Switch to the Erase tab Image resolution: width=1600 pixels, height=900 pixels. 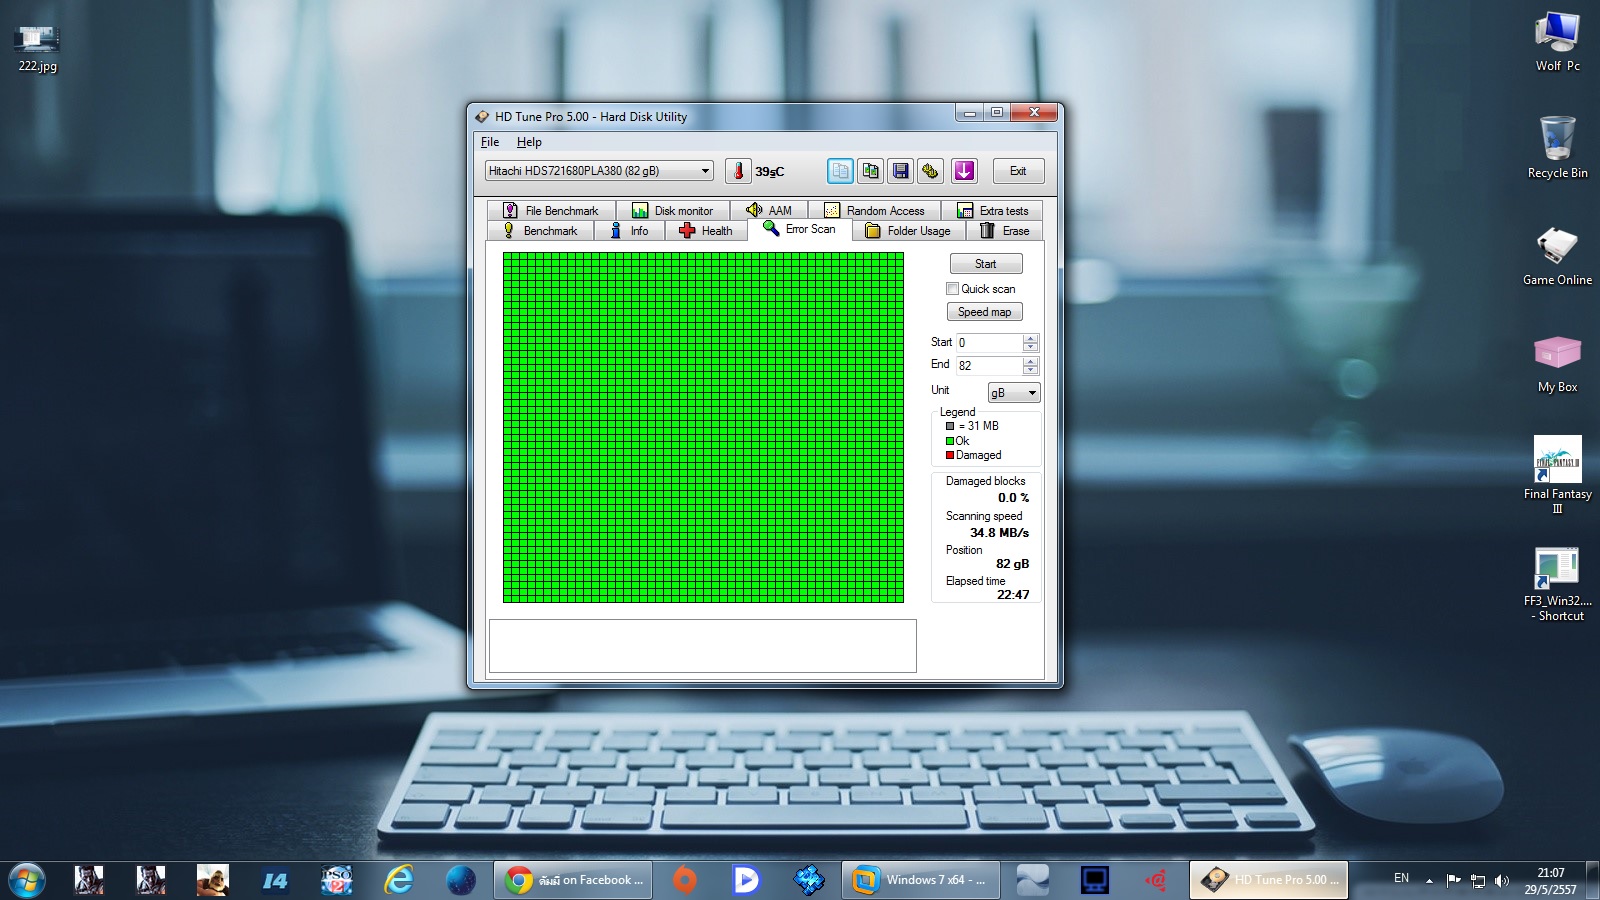coord(1004,231)
